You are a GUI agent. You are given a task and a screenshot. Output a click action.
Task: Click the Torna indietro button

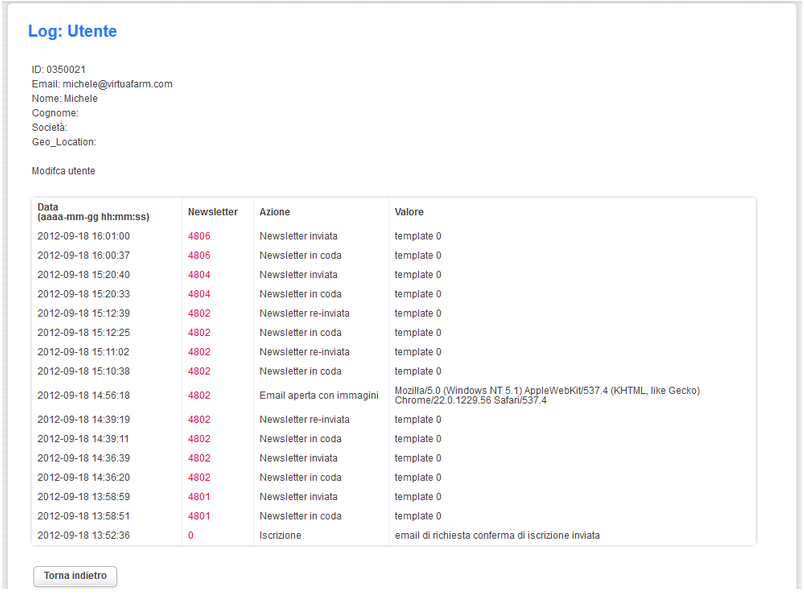tap(75, 576)
